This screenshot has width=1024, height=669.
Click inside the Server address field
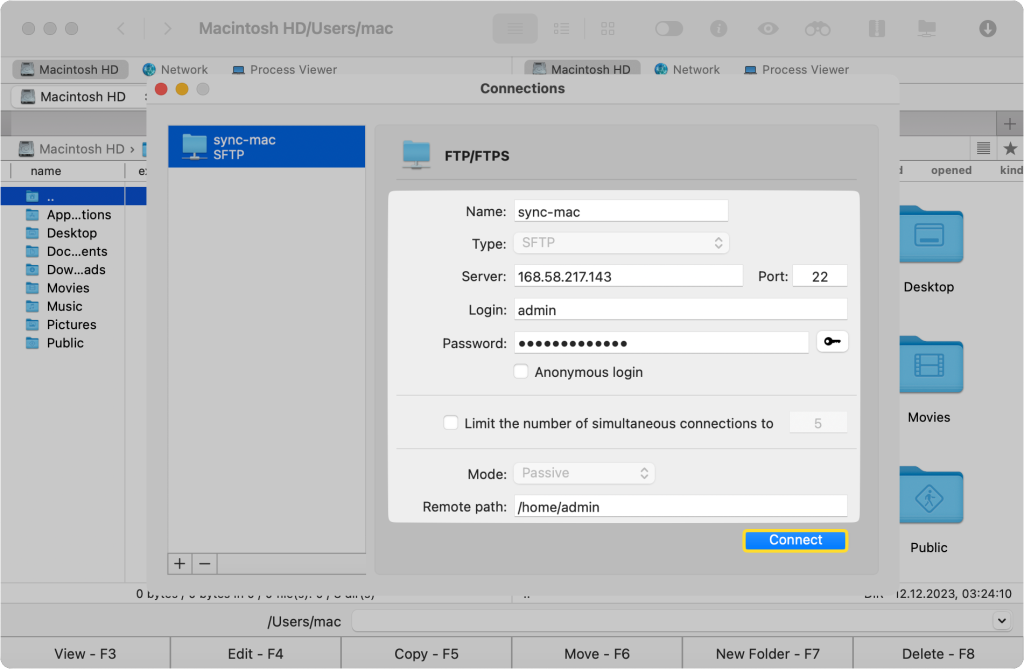click(628, 275)
